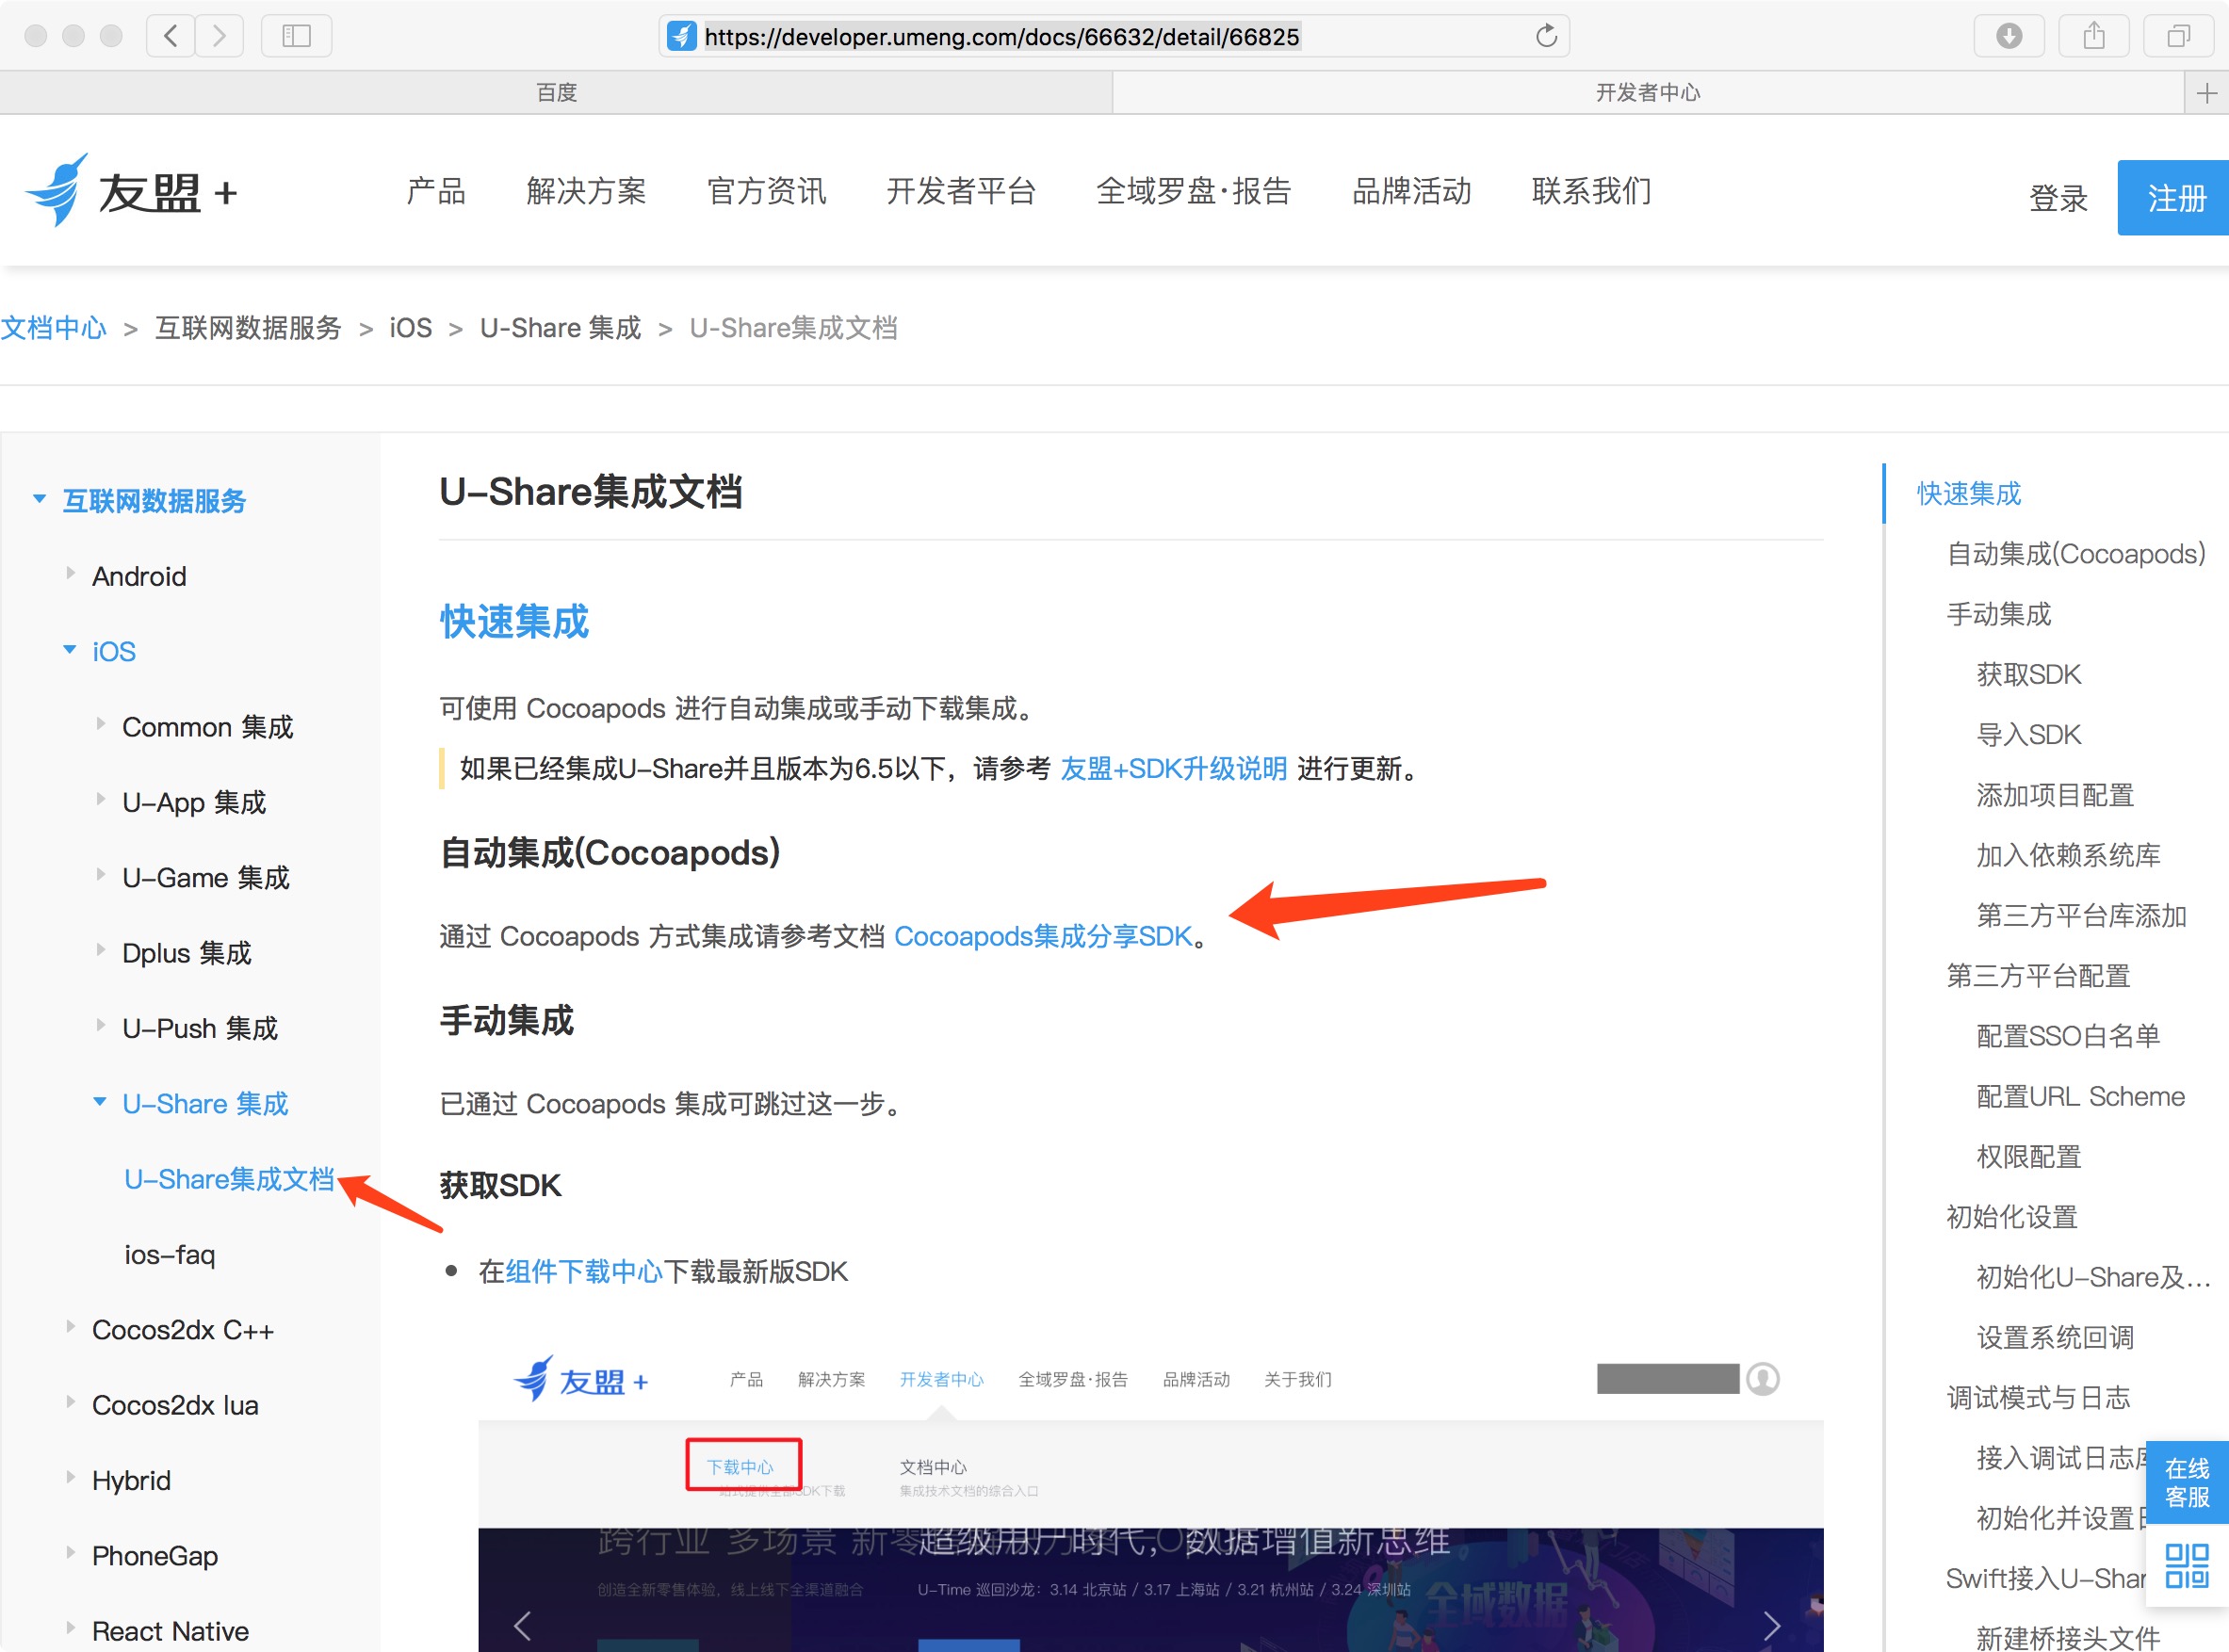
Task: Click the Umeng favicon in the address bar
Action: [682, 36]
